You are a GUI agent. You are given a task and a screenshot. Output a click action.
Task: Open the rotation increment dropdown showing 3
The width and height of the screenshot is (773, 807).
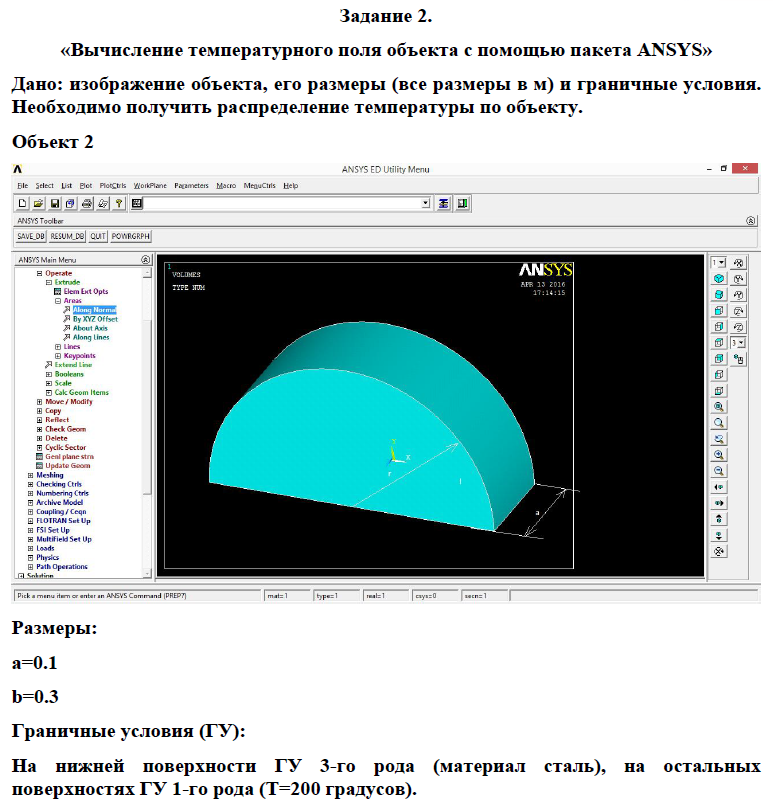[x=739, y=343]
